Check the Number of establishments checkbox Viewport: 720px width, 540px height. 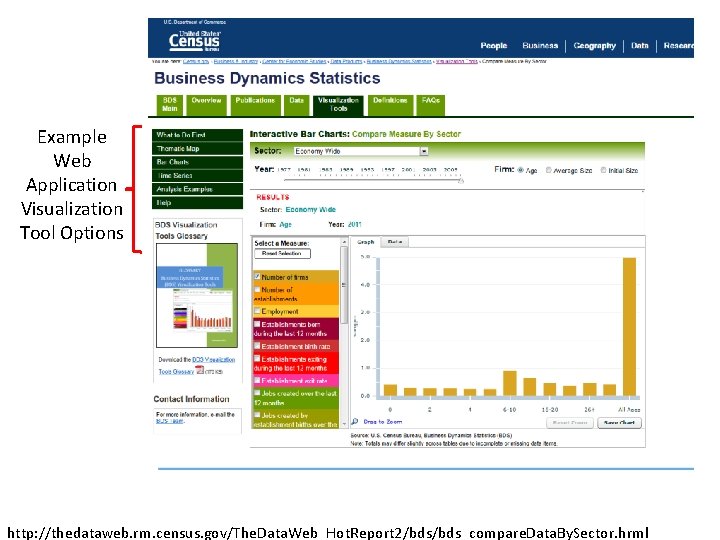click(257, 289)
